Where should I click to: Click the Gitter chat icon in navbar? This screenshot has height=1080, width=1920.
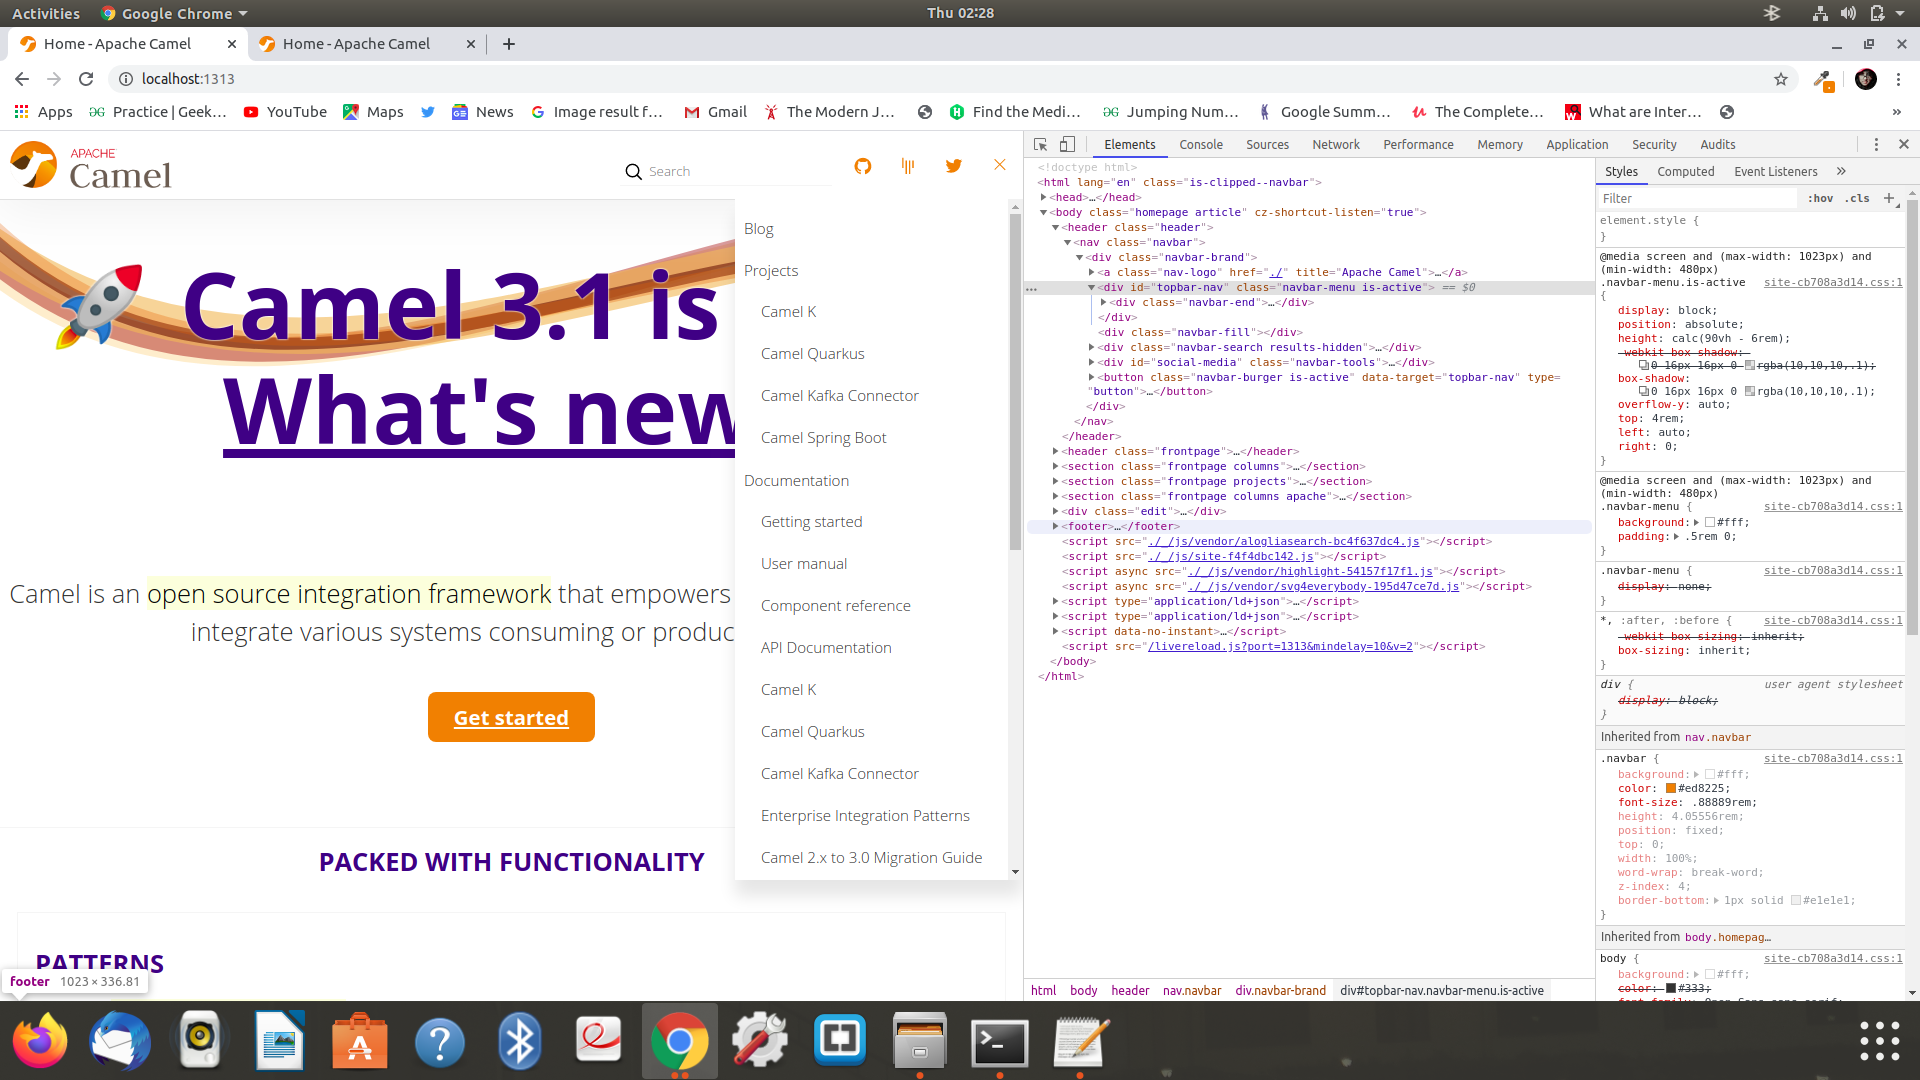click(908, 166)
